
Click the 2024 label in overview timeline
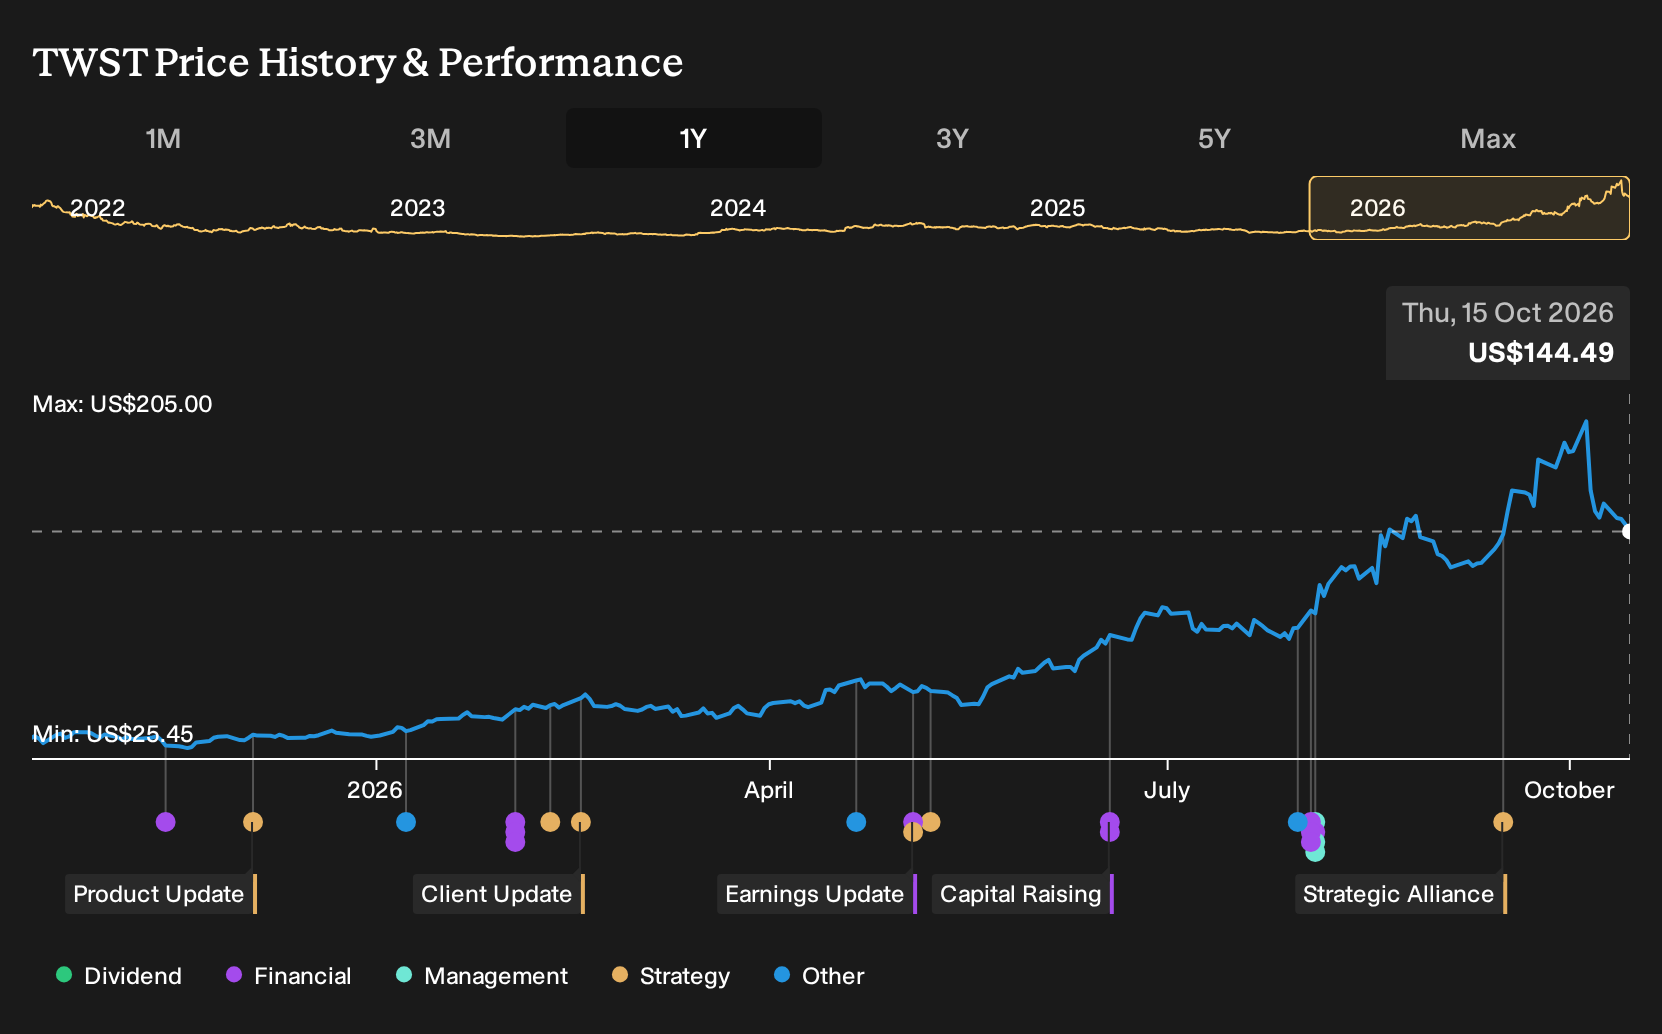(x=738, y=208)
